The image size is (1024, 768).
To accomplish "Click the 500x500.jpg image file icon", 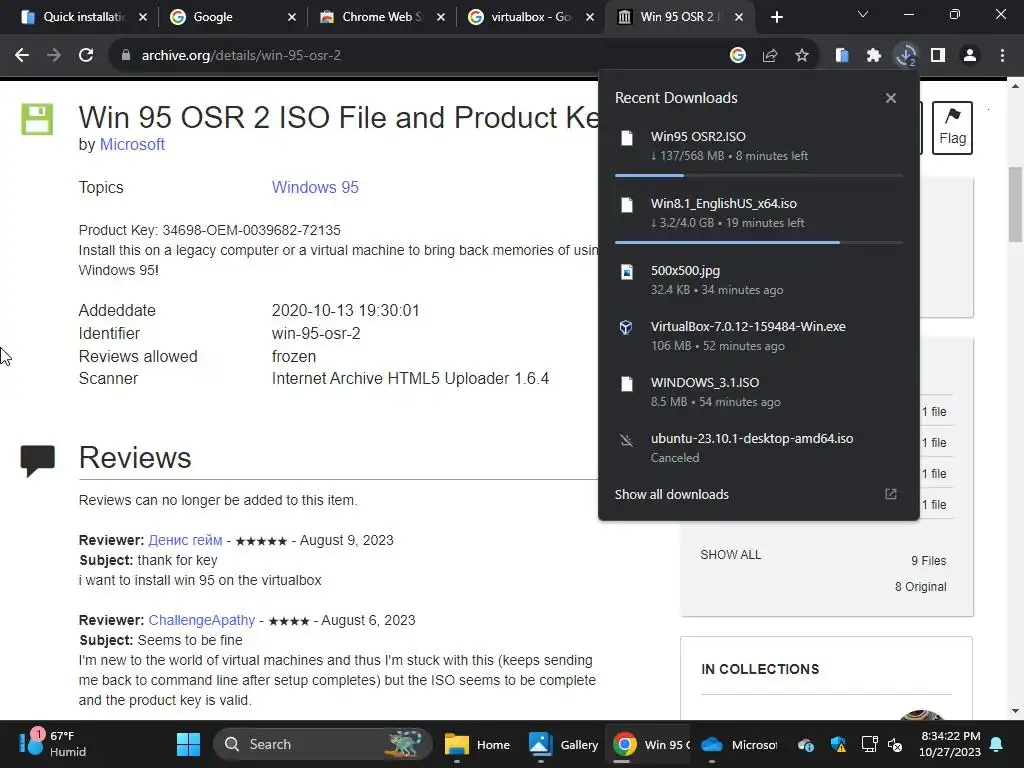I will pos(627,272).
